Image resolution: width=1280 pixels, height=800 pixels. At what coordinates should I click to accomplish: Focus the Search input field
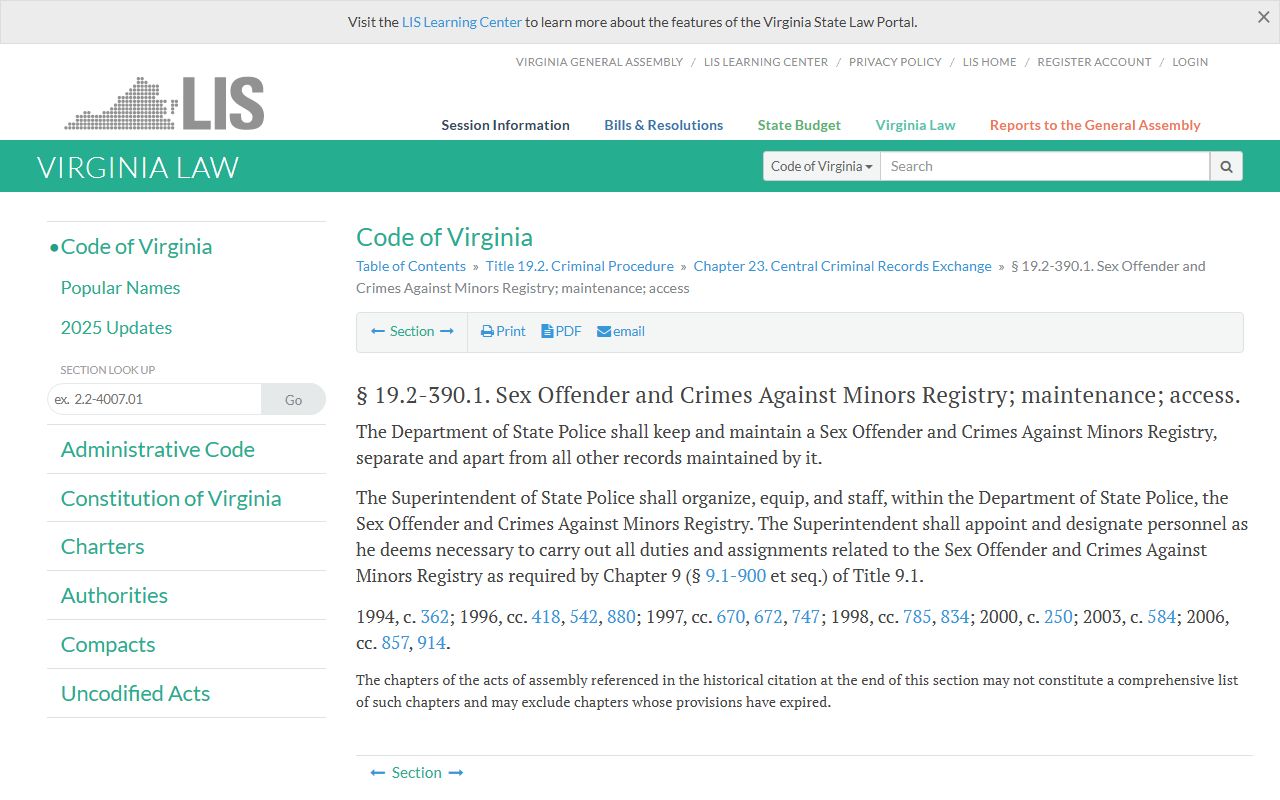[1045, 166]
